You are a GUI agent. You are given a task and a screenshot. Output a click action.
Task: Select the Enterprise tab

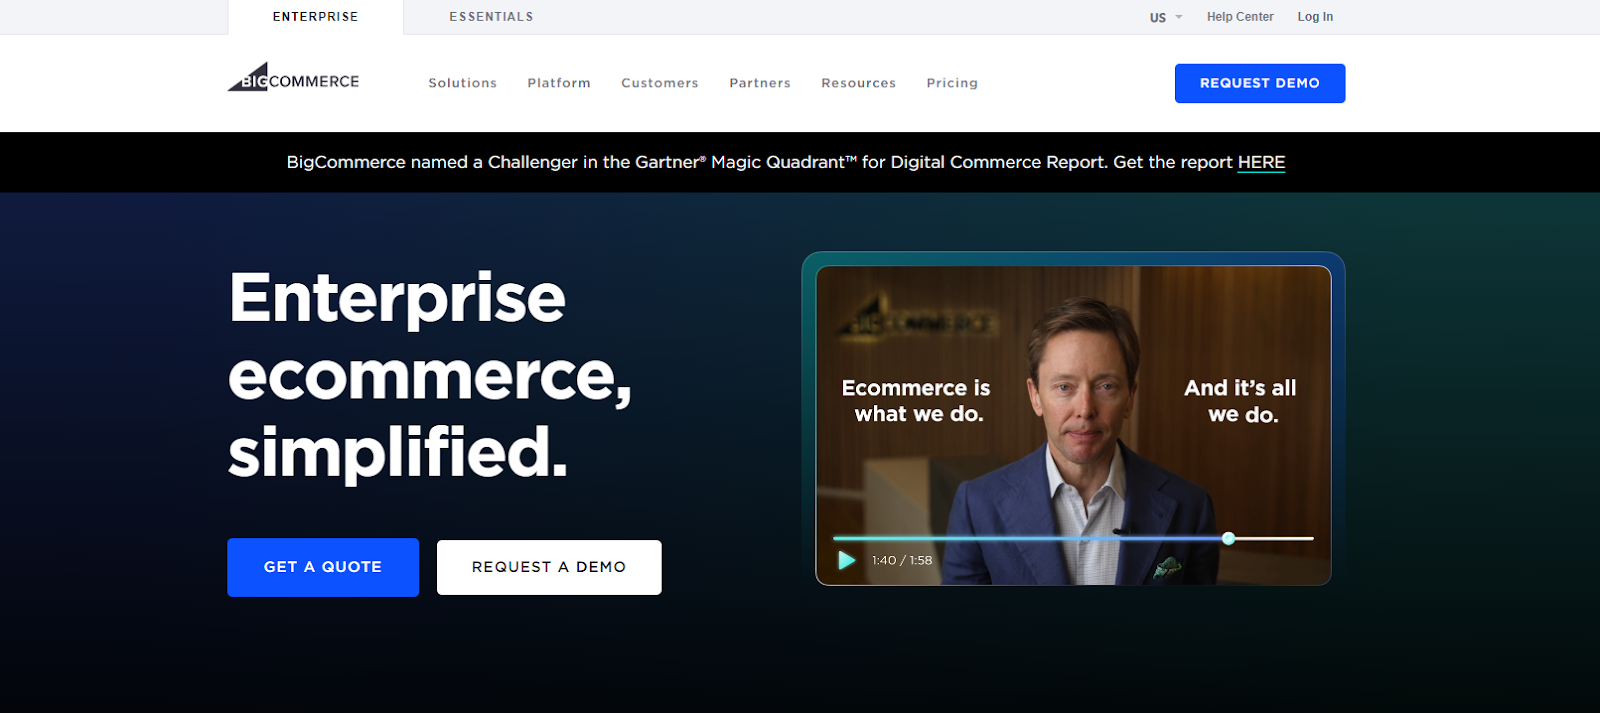(315, 17)
